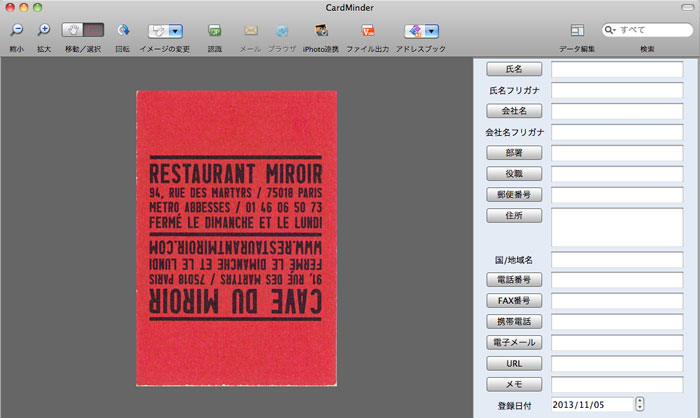Click the 氏名 button
Viewport: 700px width, 418px height.
pos(514,69)
